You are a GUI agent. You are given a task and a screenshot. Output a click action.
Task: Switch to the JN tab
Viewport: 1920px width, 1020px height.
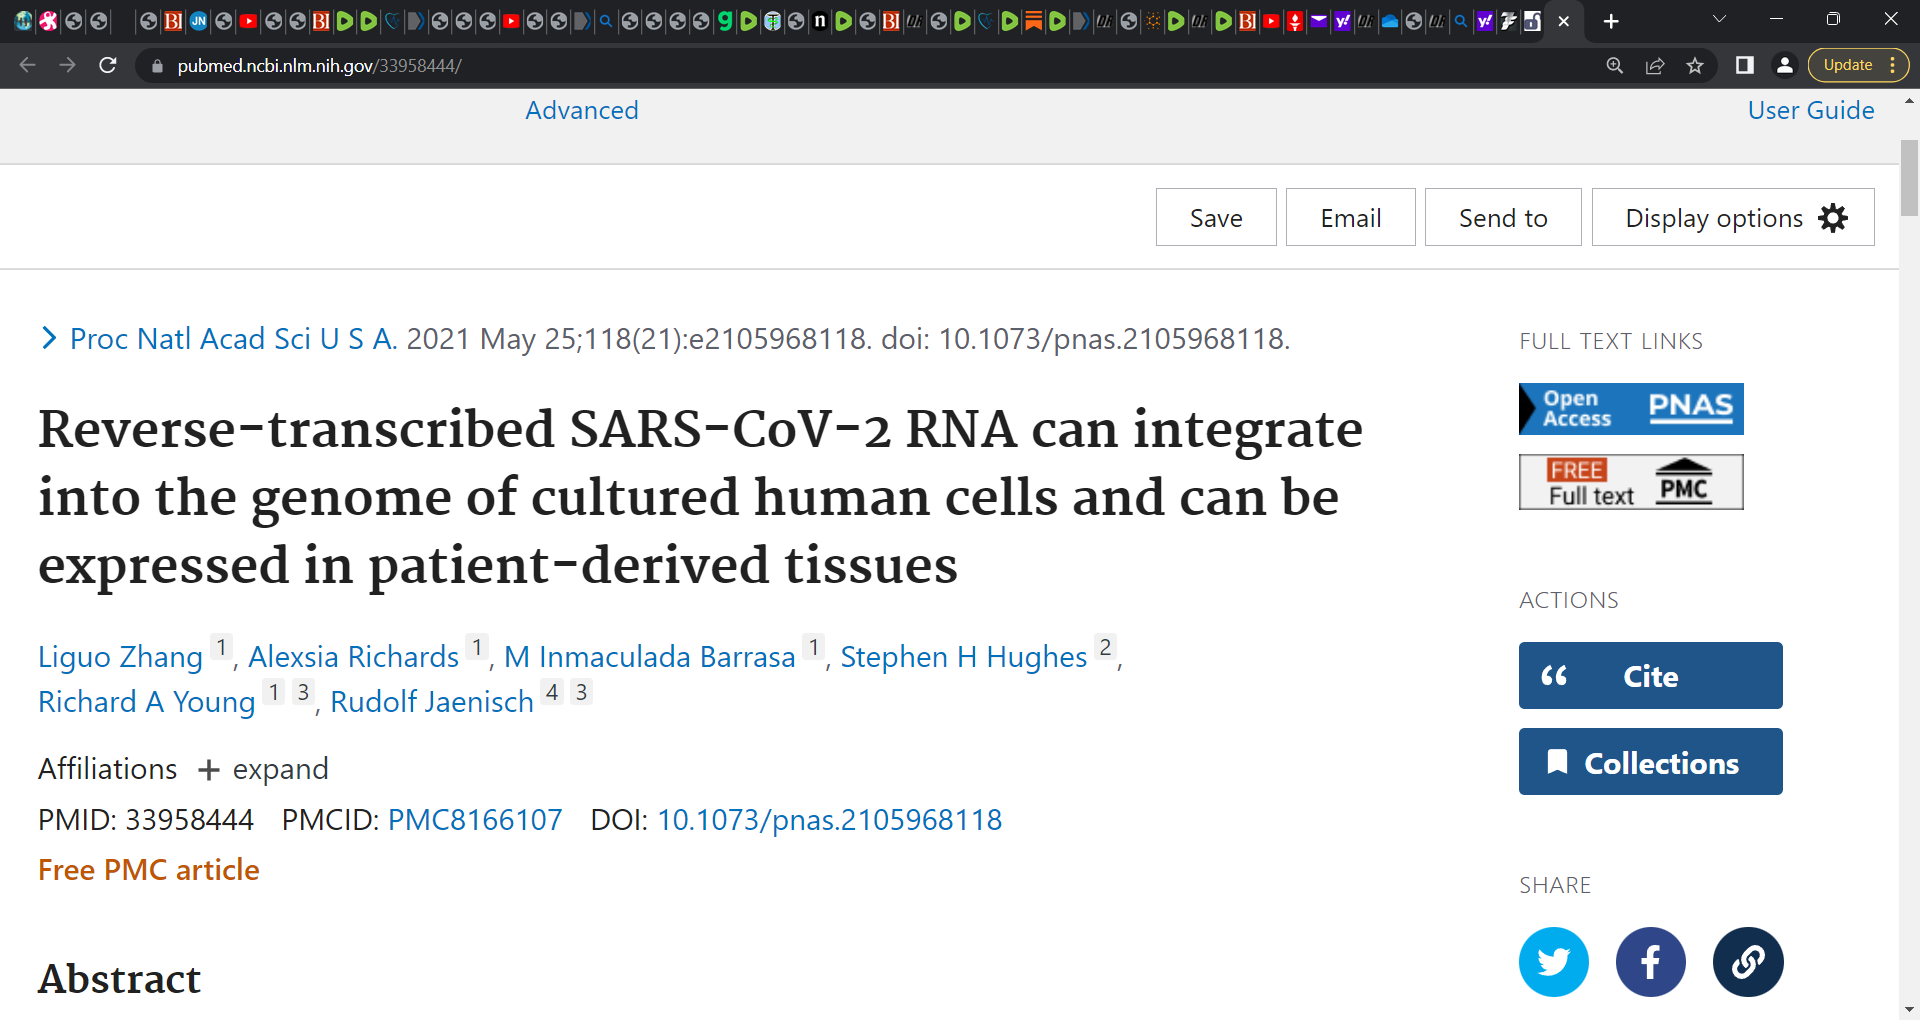[198, 21]
